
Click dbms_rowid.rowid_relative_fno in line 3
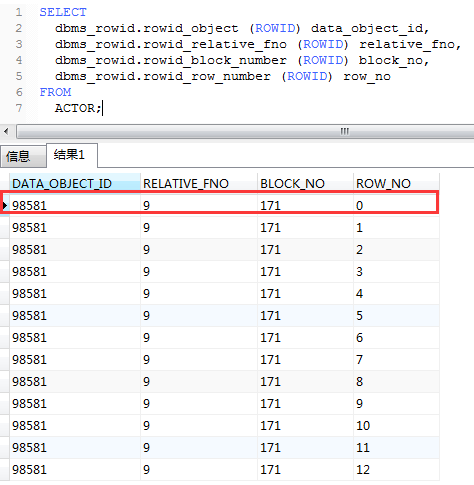[171, 45]
